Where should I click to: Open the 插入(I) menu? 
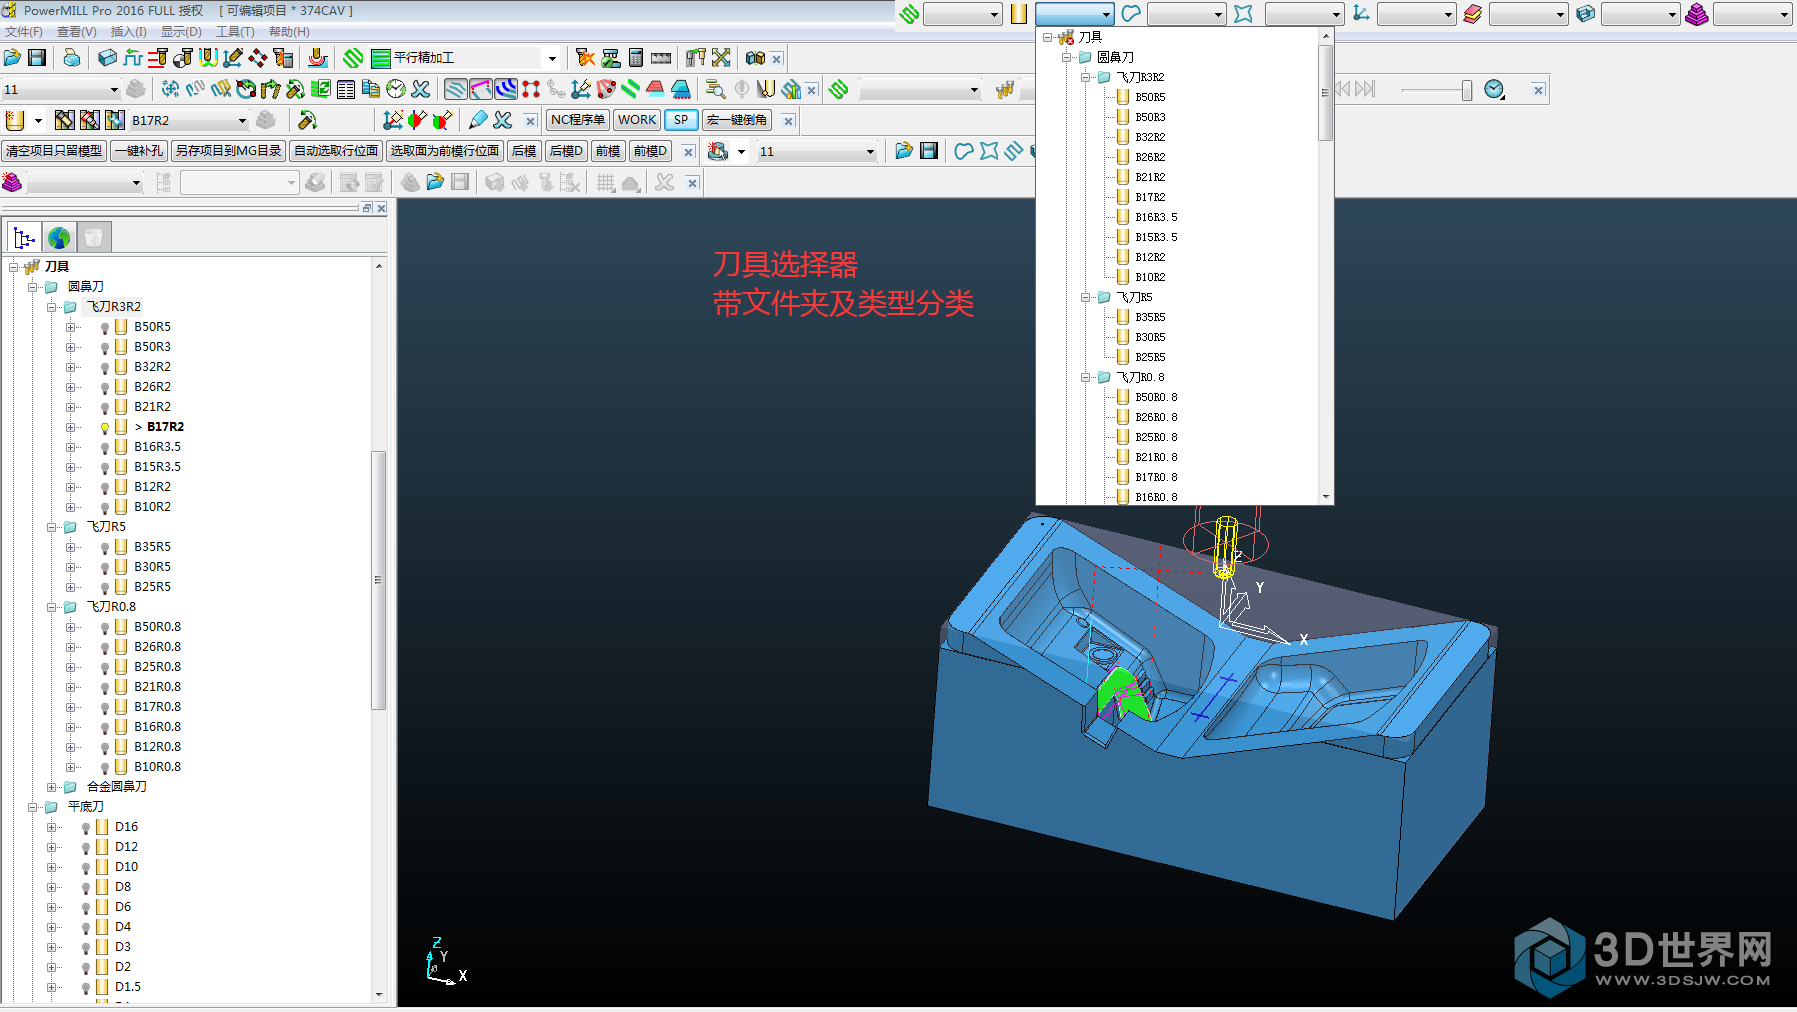pos(128,32)
